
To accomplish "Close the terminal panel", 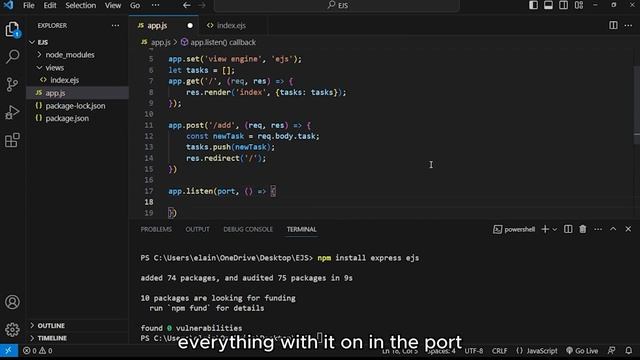I will (x=628, y=229).
